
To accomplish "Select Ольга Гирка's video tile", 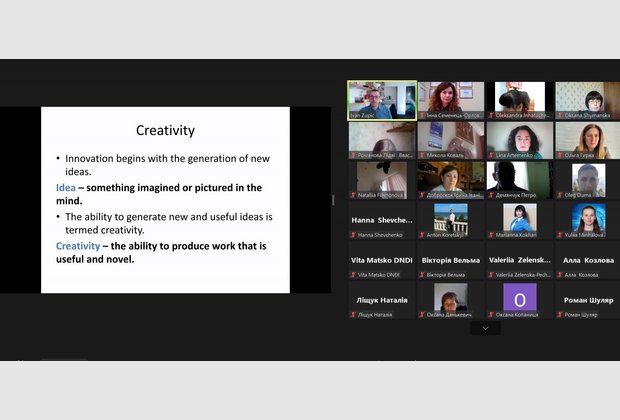I will (x=588, y=140).
